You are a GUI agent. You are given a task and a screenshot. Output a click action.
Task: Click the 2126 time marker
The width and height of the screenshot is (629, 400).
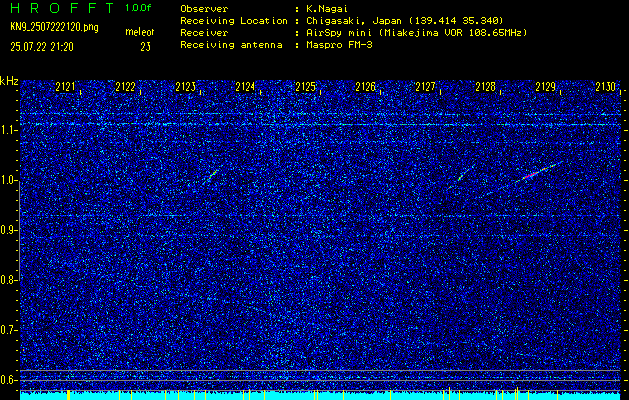365,87
